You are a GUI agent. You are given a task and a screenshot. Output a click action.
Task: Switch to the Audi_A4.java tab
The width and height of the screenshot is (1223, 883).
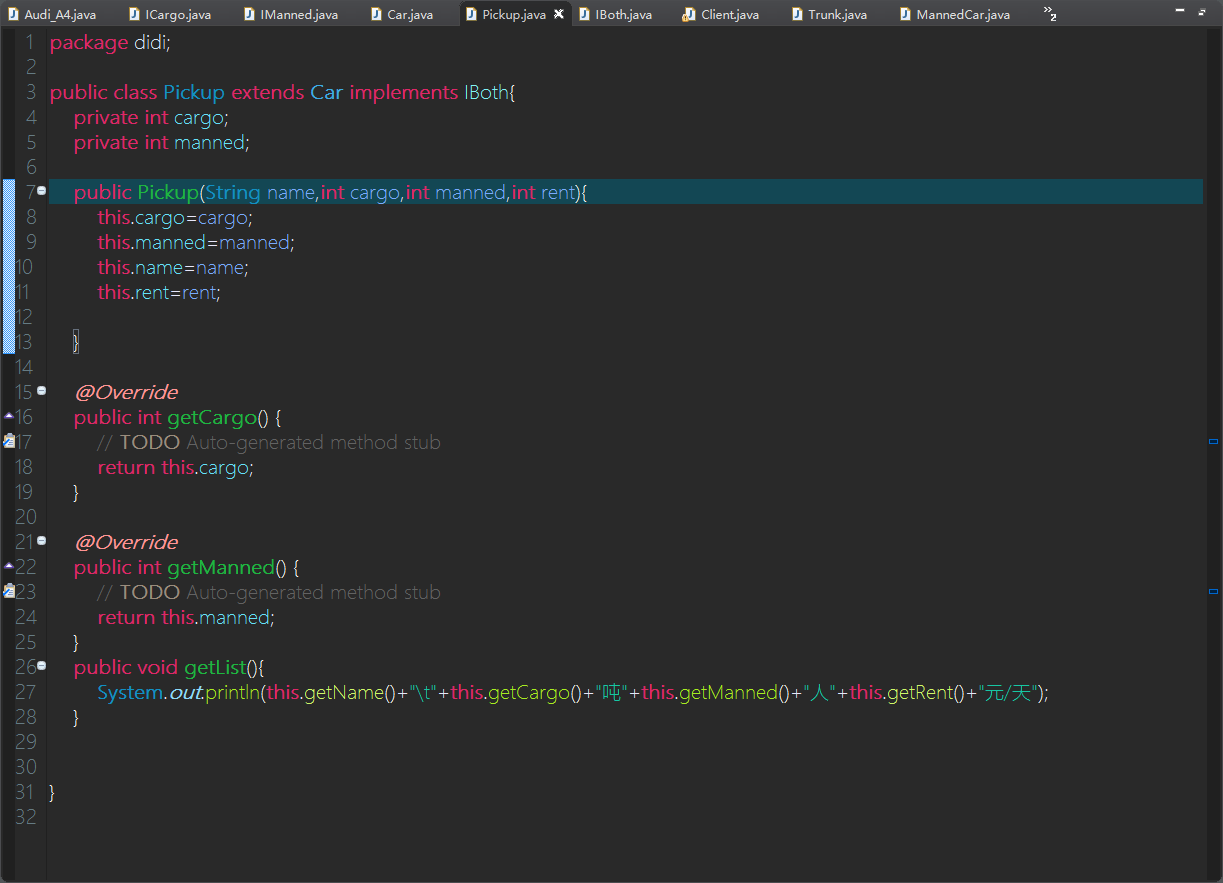coord(59,15)
